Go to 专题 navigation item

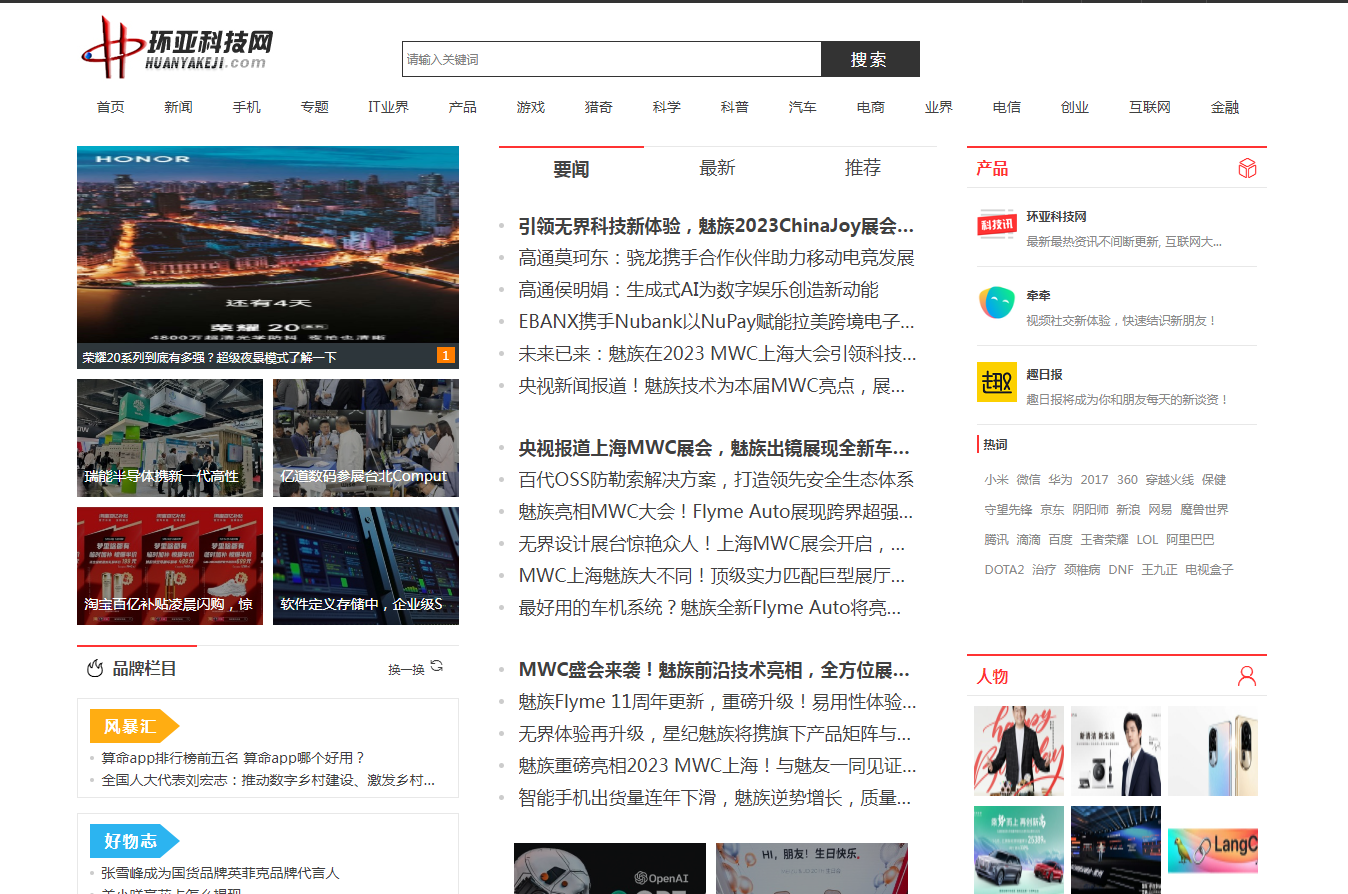(x=315, y=107)
